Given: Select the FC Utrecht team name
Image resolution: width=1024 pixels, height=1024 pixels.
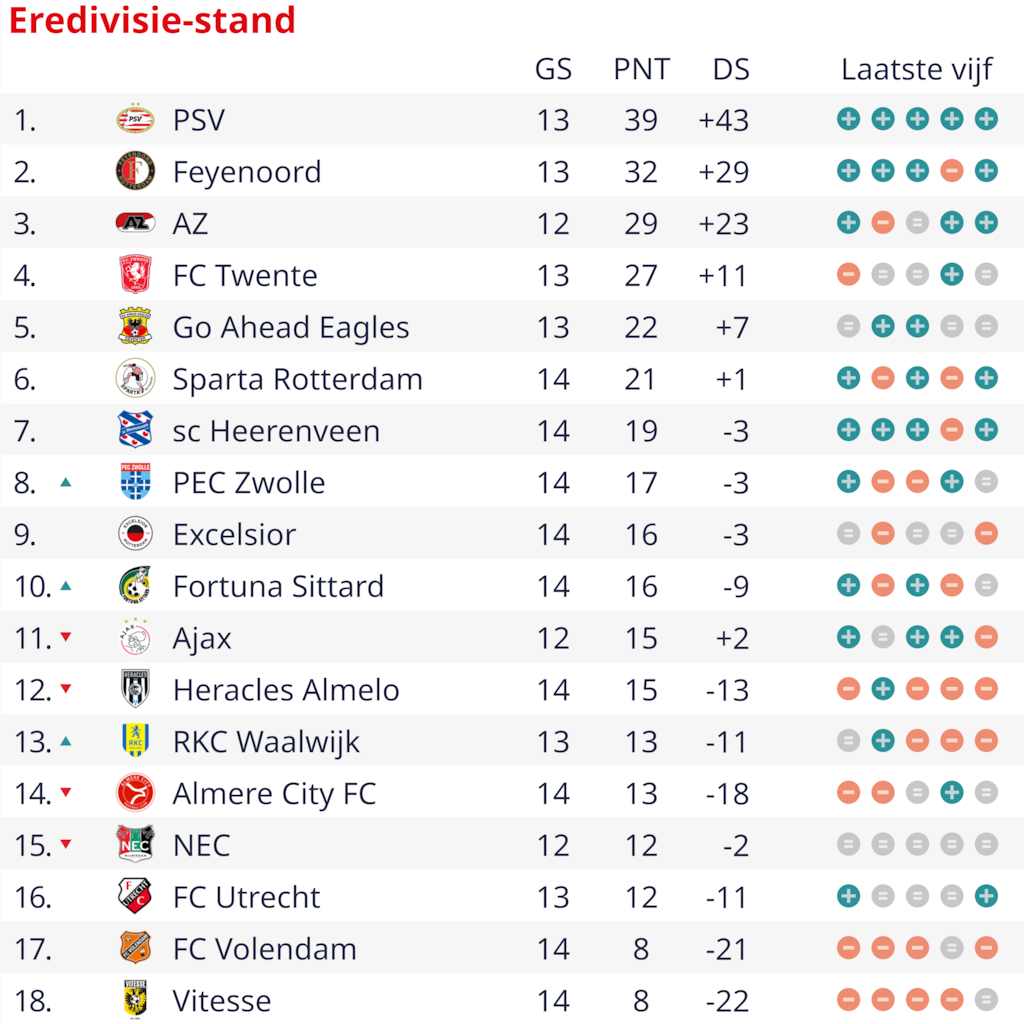Looking at the screenshot, I should coord(246,897).
